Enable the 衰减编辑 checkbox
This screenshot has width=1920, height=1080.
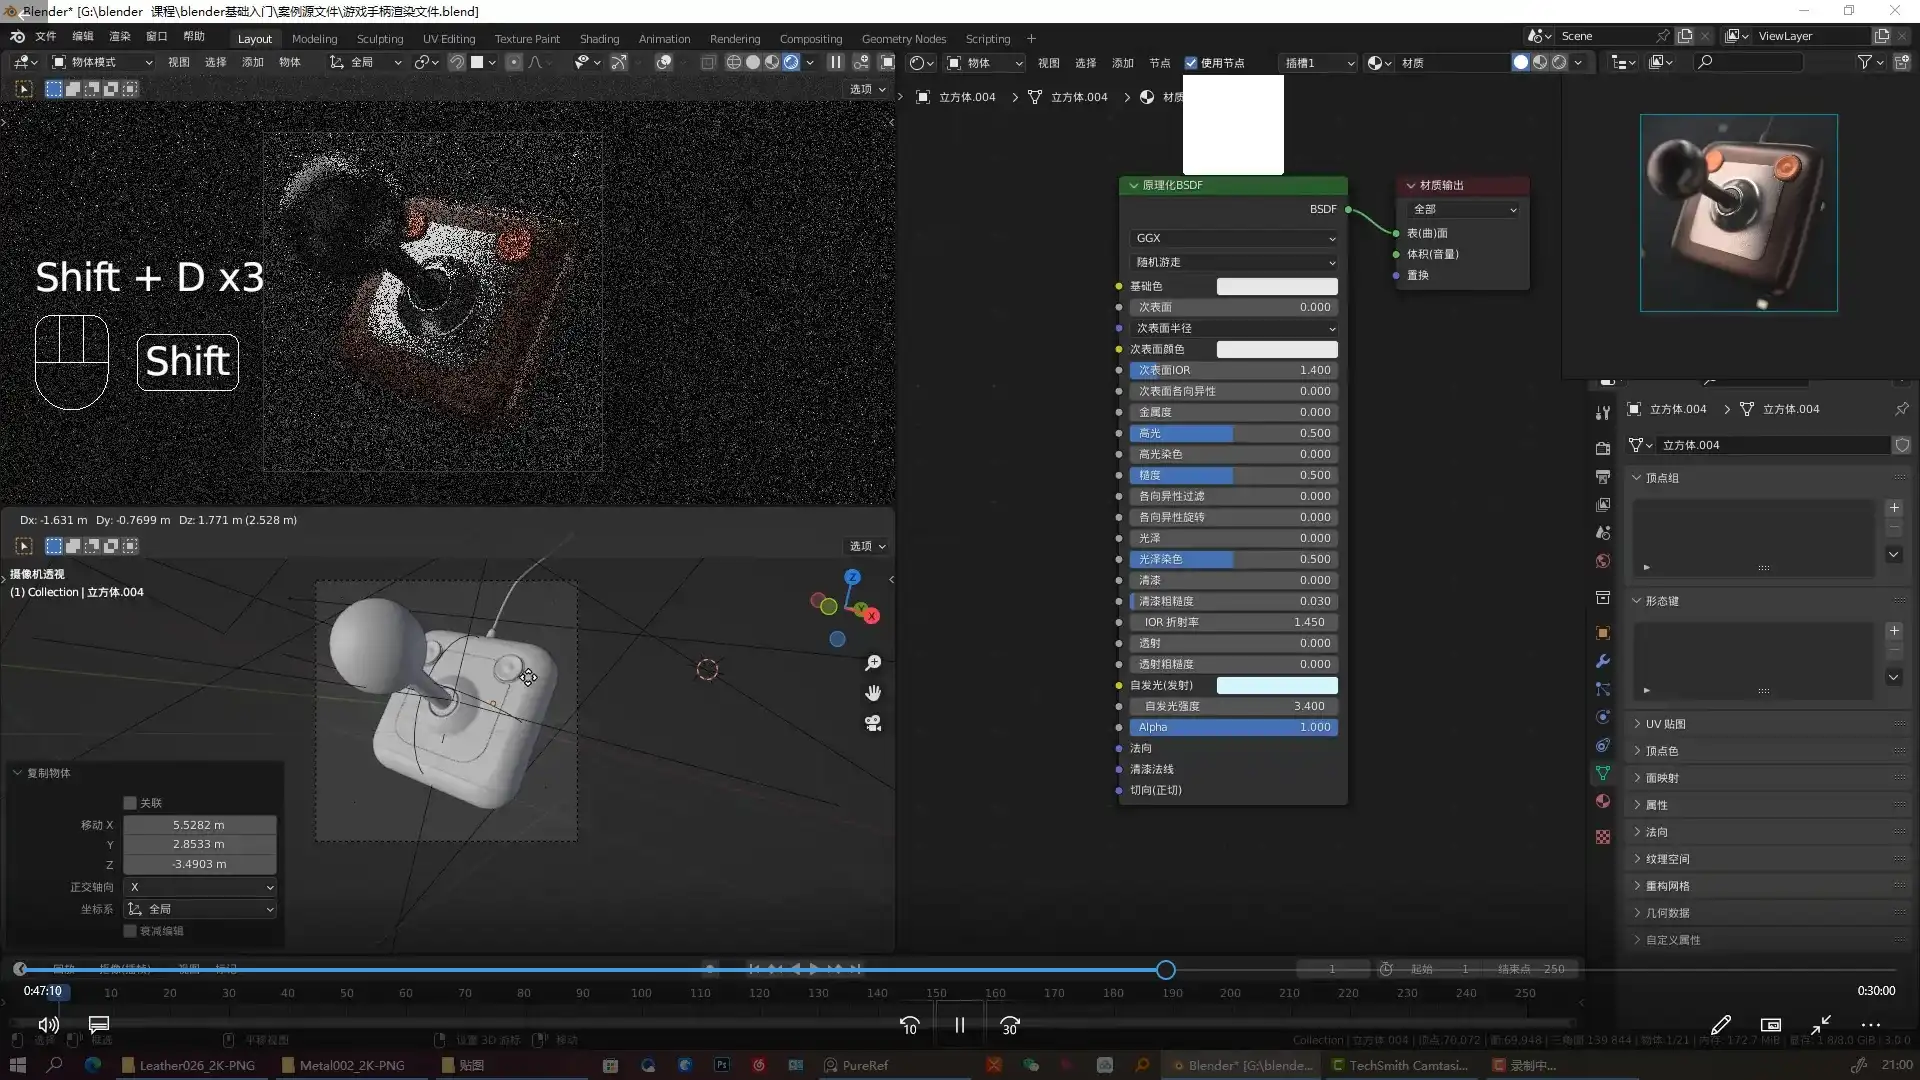click(130, 931)
